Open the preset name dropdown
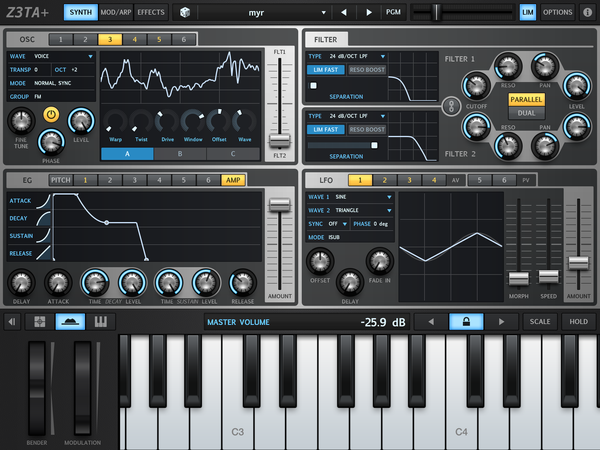Viewport: 600px width, 450px height. click(262, 12)
